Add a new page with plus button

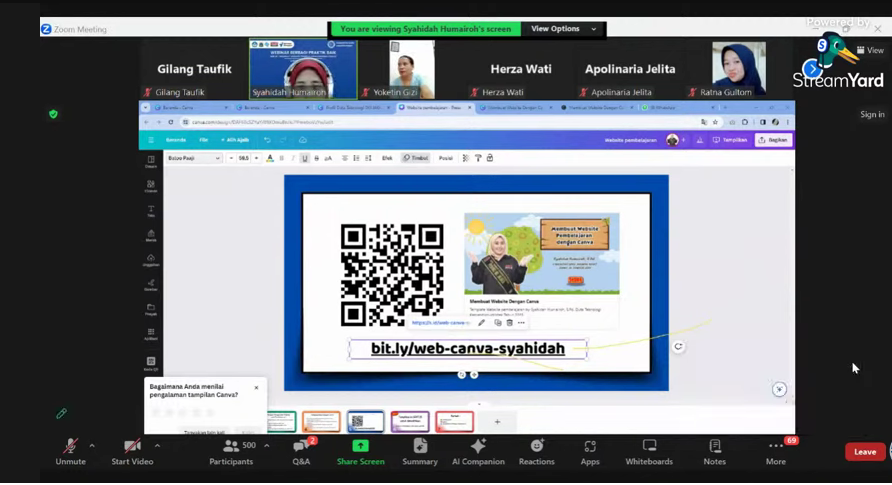[497, 422]
